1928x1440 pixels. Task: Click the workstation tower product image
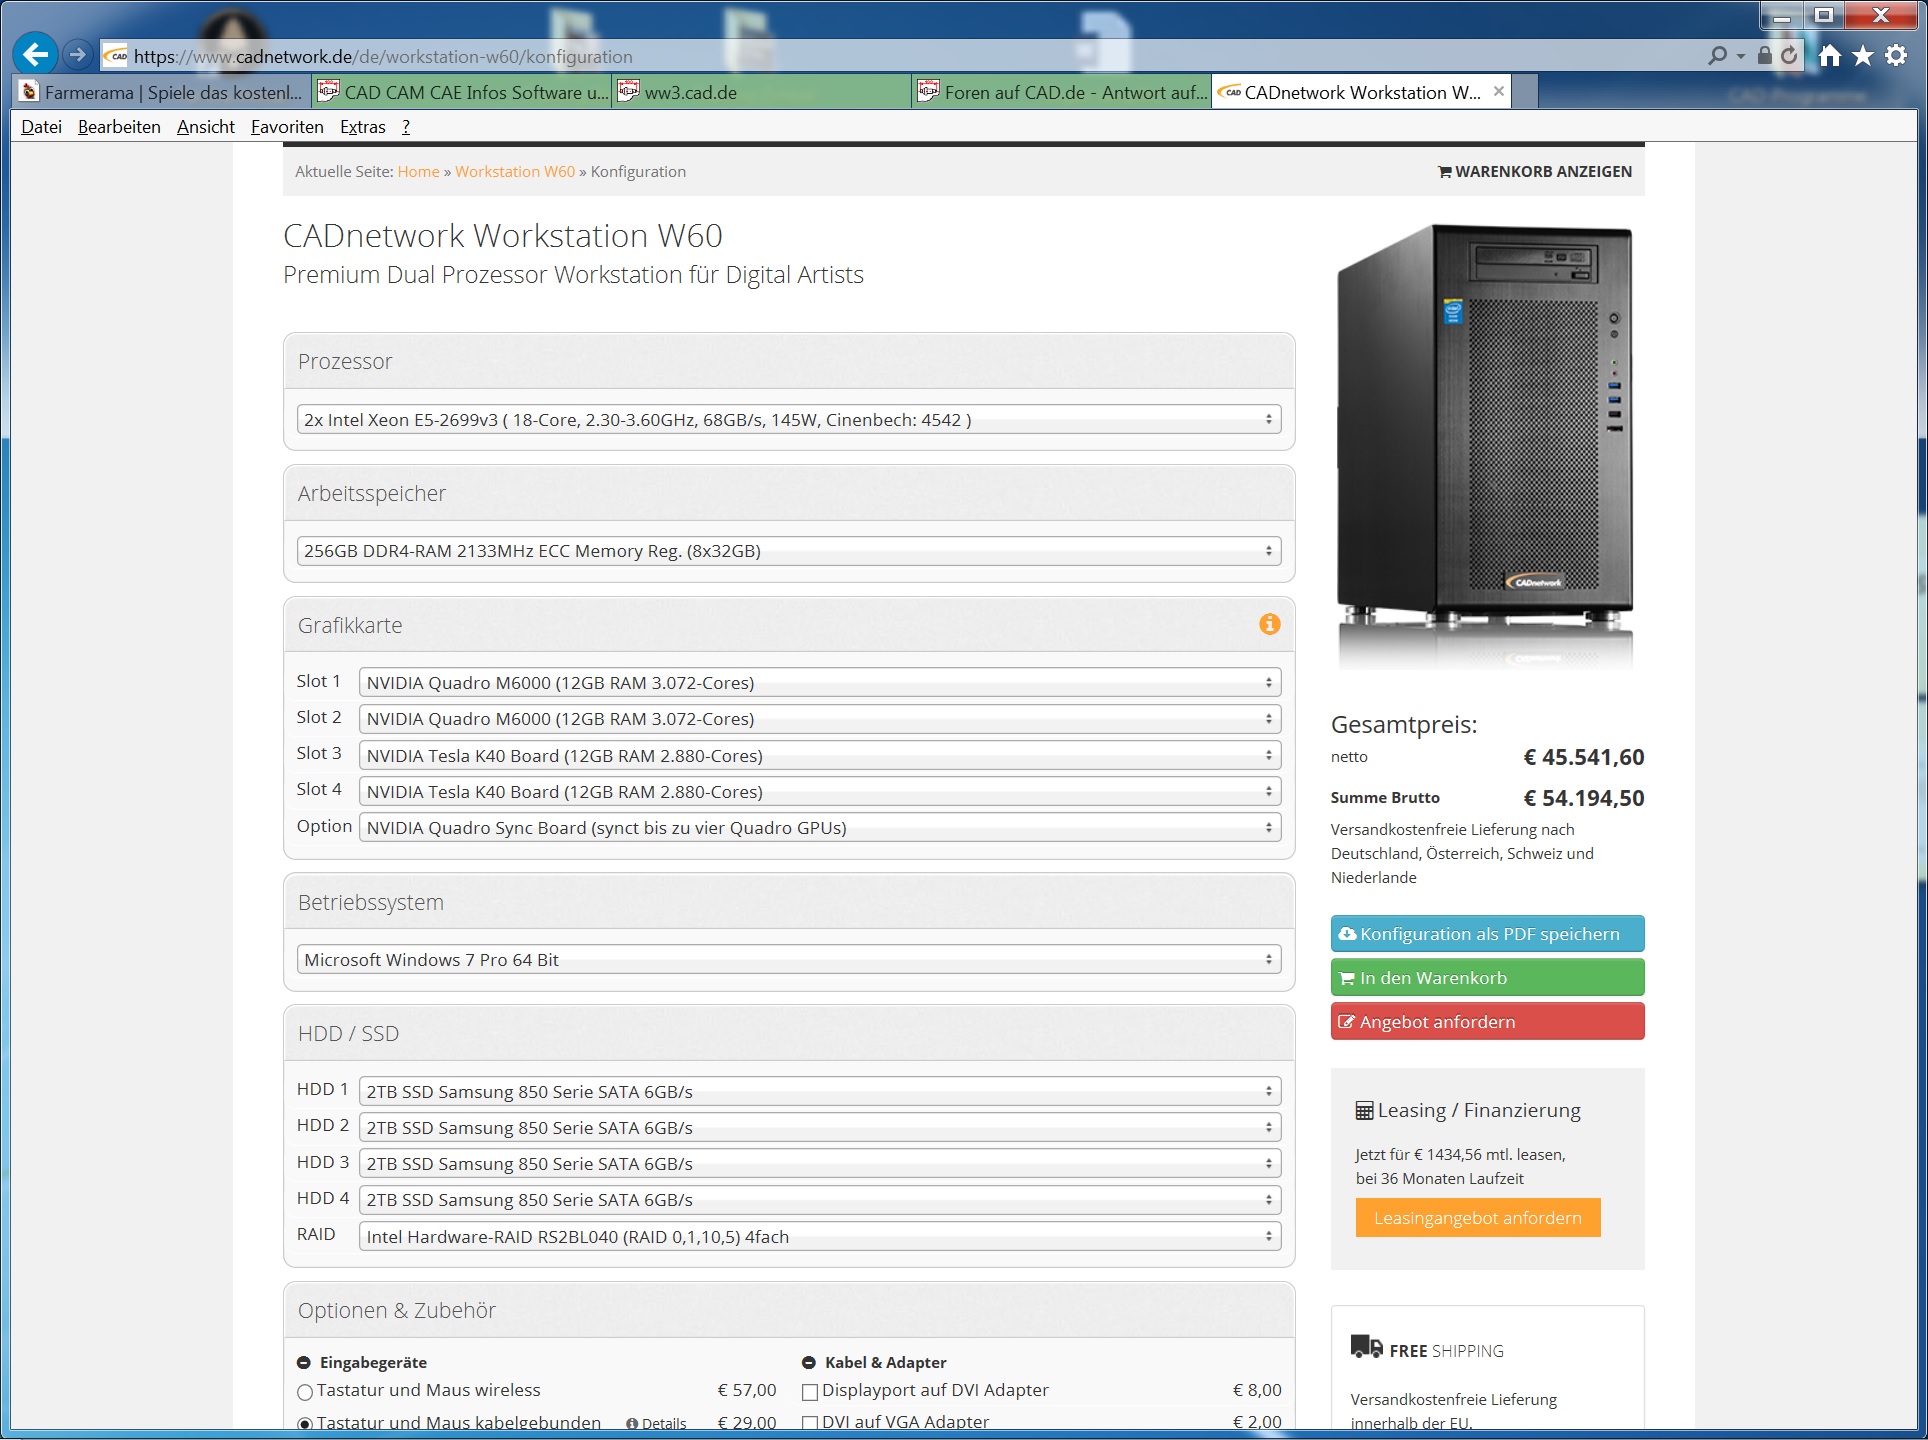(1487, 440)
